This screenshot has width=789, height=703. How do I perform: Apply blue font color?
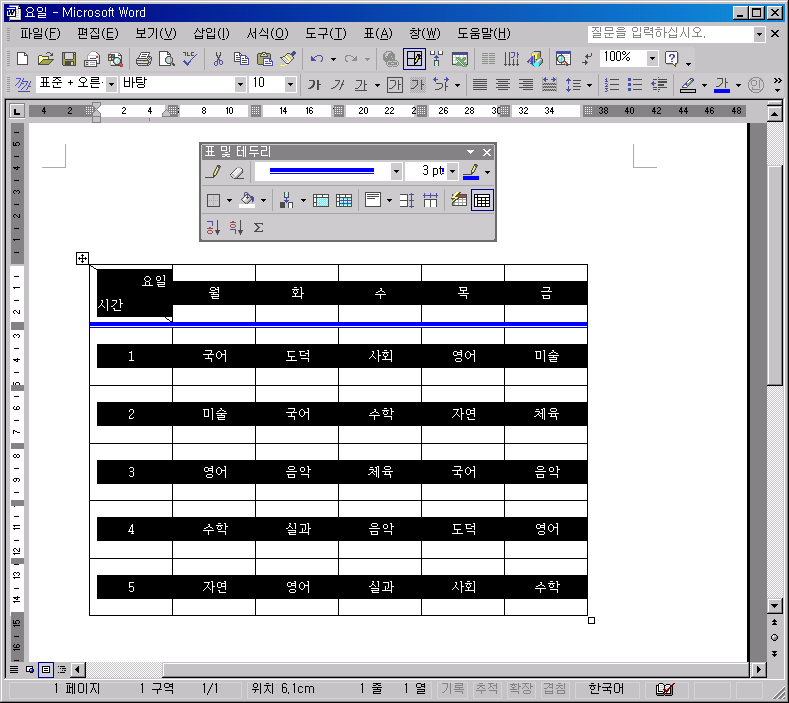pyautogui.click(x=722, y=85)
